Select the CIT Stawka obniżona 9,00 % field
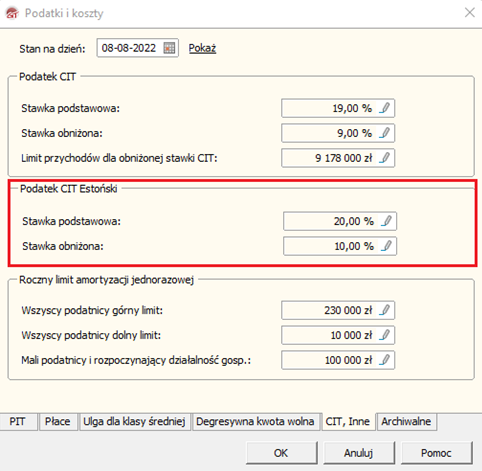Image resolution: width=482 pixels, height=471 pixels. pyautogui.click(x=338, y=133)
